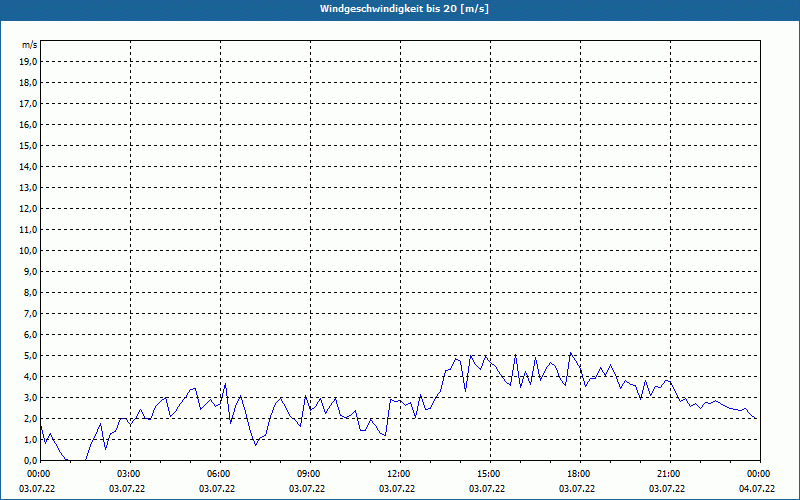Click the 2,0 y-axis label
The image size is (800, 500).
coord(30,418)
